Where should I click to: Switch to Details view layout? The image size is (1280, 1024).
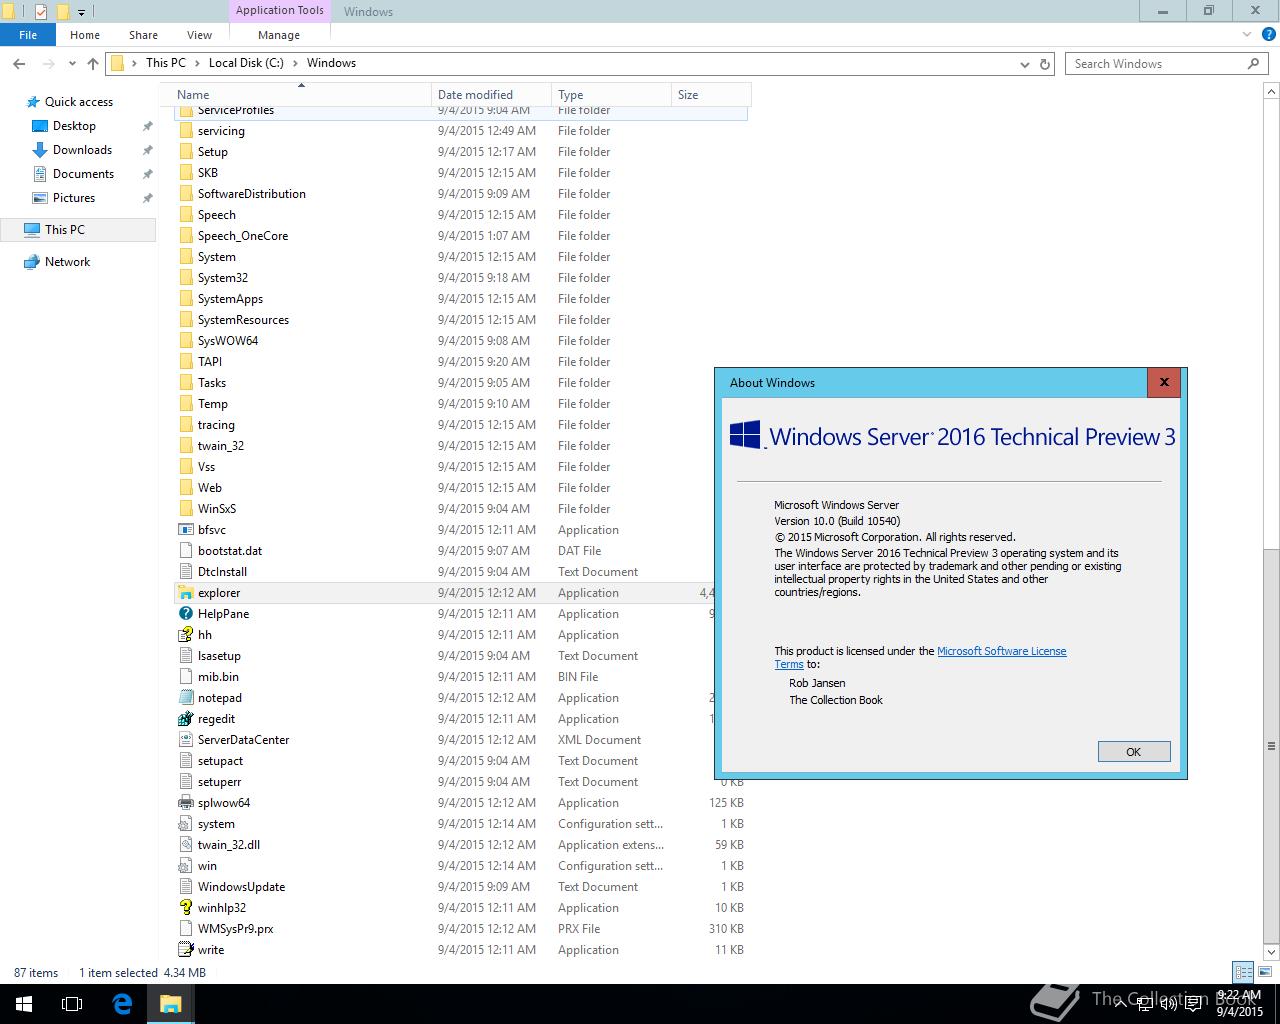[x=1243, y=972]
